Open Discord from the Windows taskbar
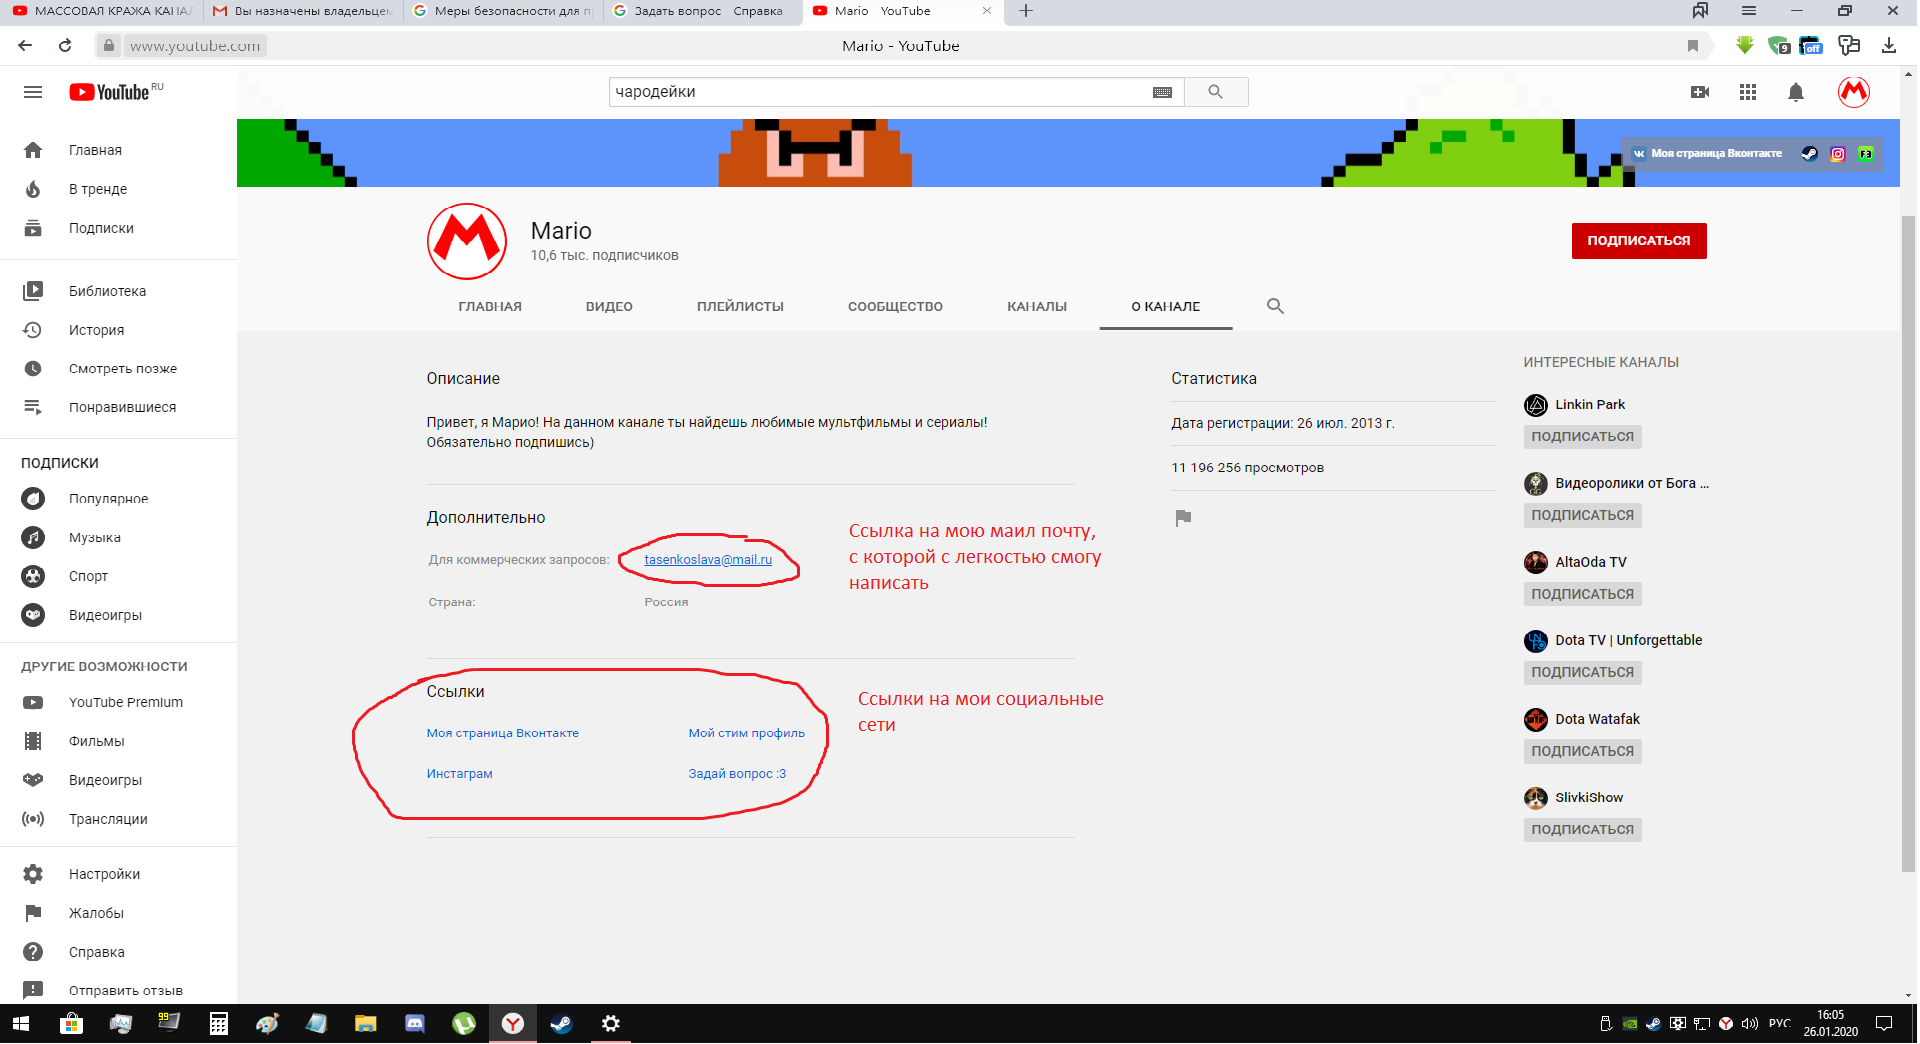 [414, 1024]
